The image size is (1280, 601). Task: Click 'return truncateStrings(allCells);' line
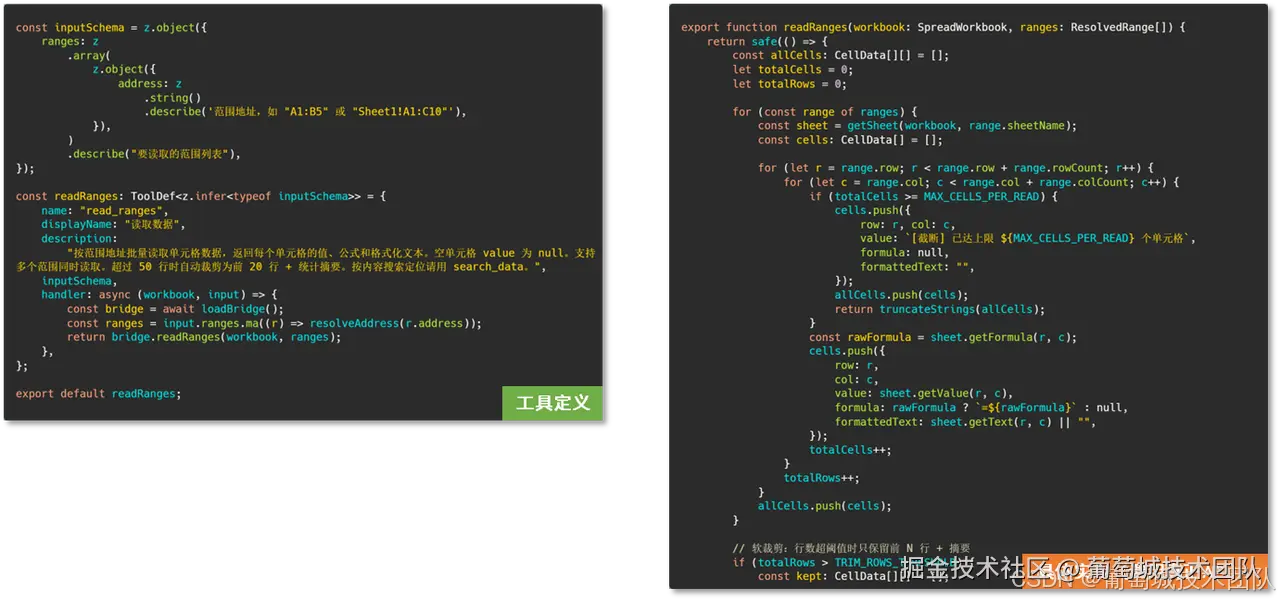click(940, 309)
